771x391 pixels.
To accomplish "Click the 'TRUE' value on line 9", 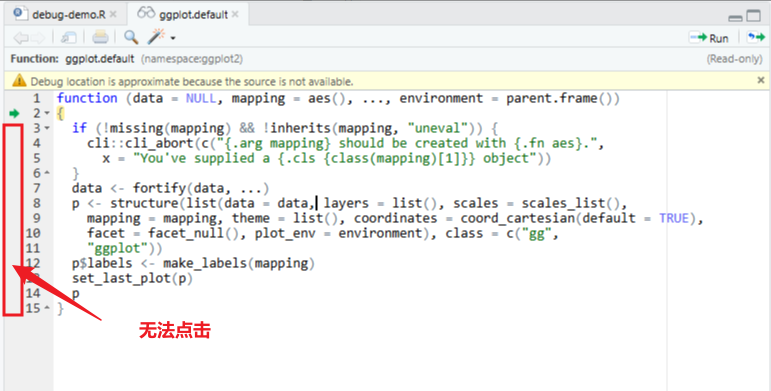I will [x=674, y=218].
